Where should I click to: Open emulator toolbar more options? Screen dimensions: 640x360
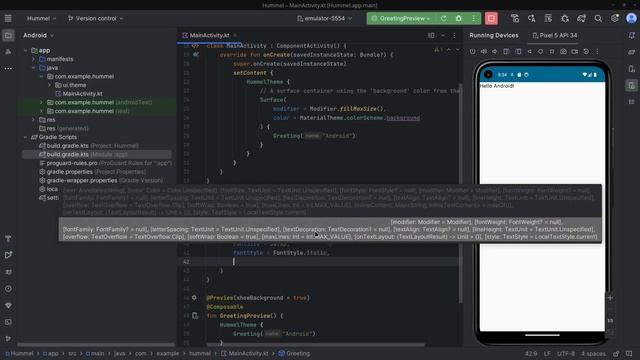[x=597, y=51]
